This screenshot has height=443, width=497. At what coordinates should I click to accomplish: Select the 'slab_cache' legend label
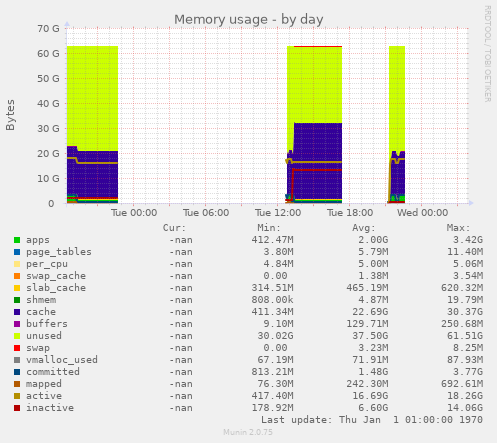click(56, 288)
